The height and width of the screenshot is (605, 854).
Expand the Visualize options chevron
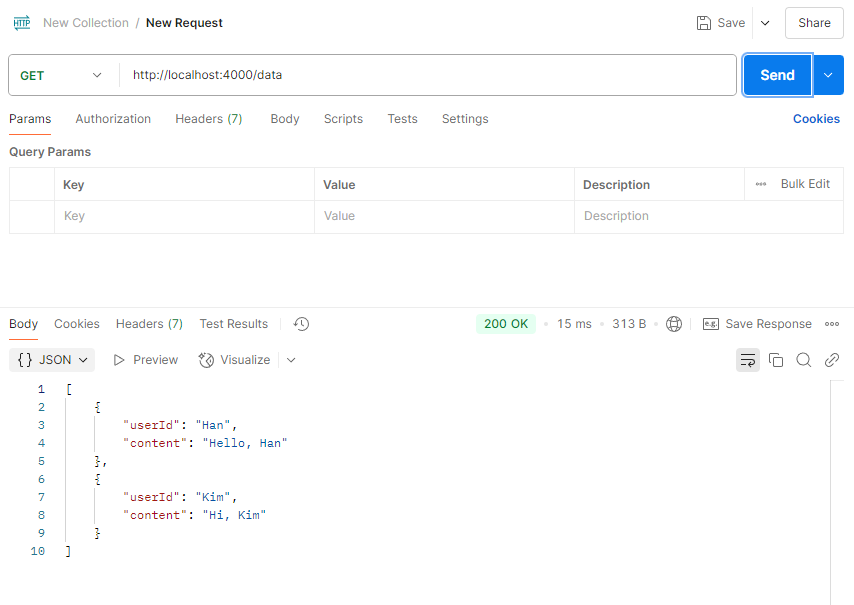(291, 360)
